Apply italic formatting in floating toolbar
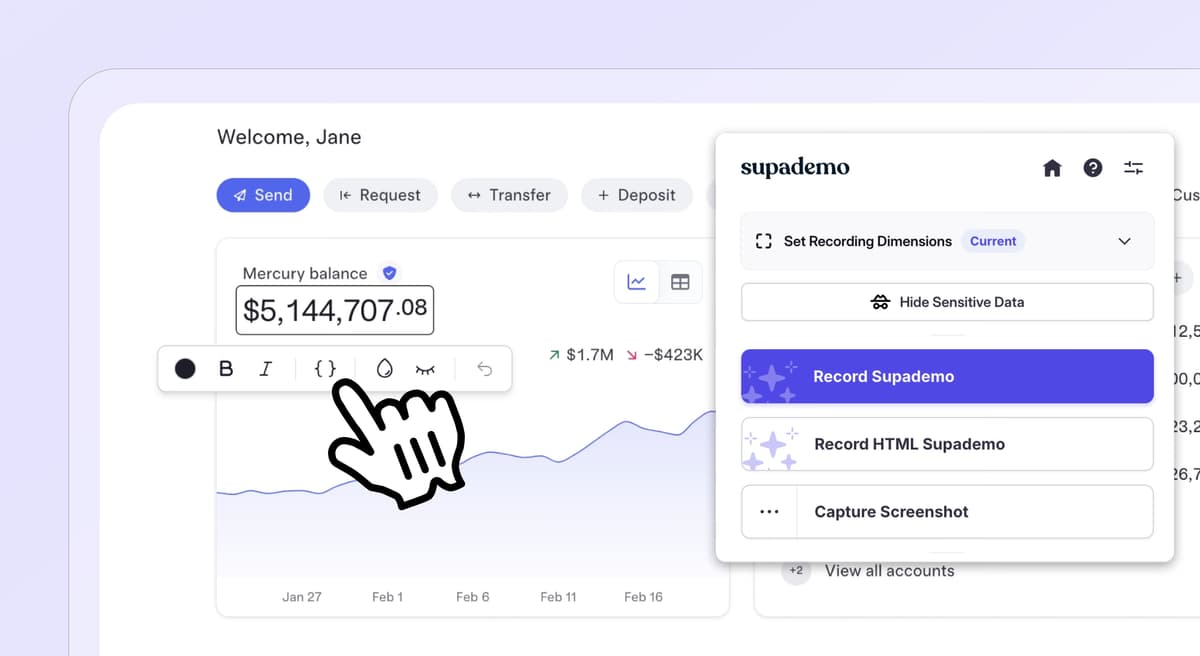The image size is (1200, 656). pyautogui.click(x=265, y=369)
